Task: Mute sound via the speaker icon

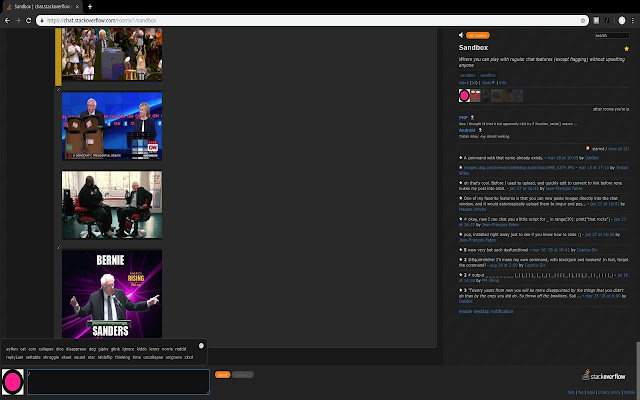Action: pos(461,35)
